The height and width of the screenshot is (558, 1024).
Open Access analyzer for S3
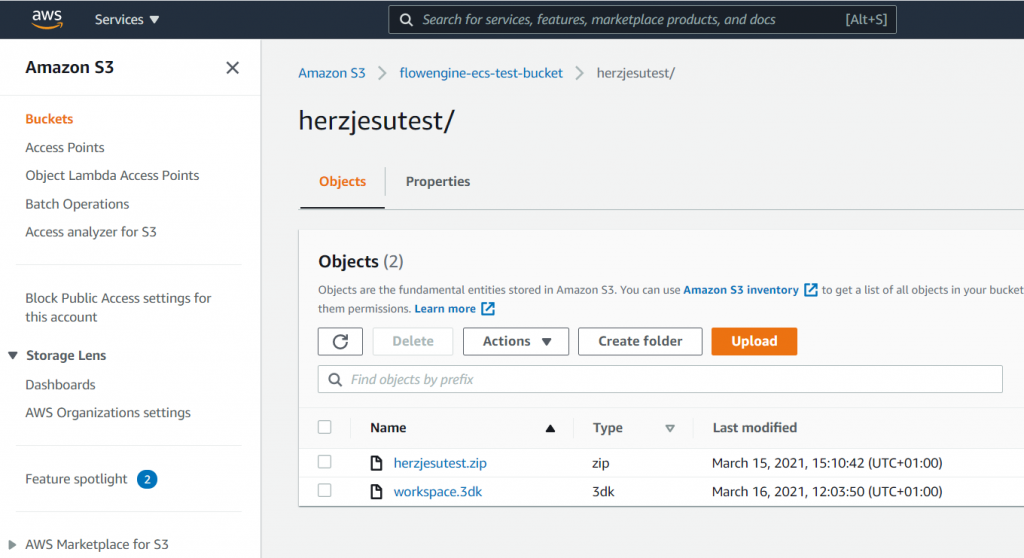tap(91, 232)
